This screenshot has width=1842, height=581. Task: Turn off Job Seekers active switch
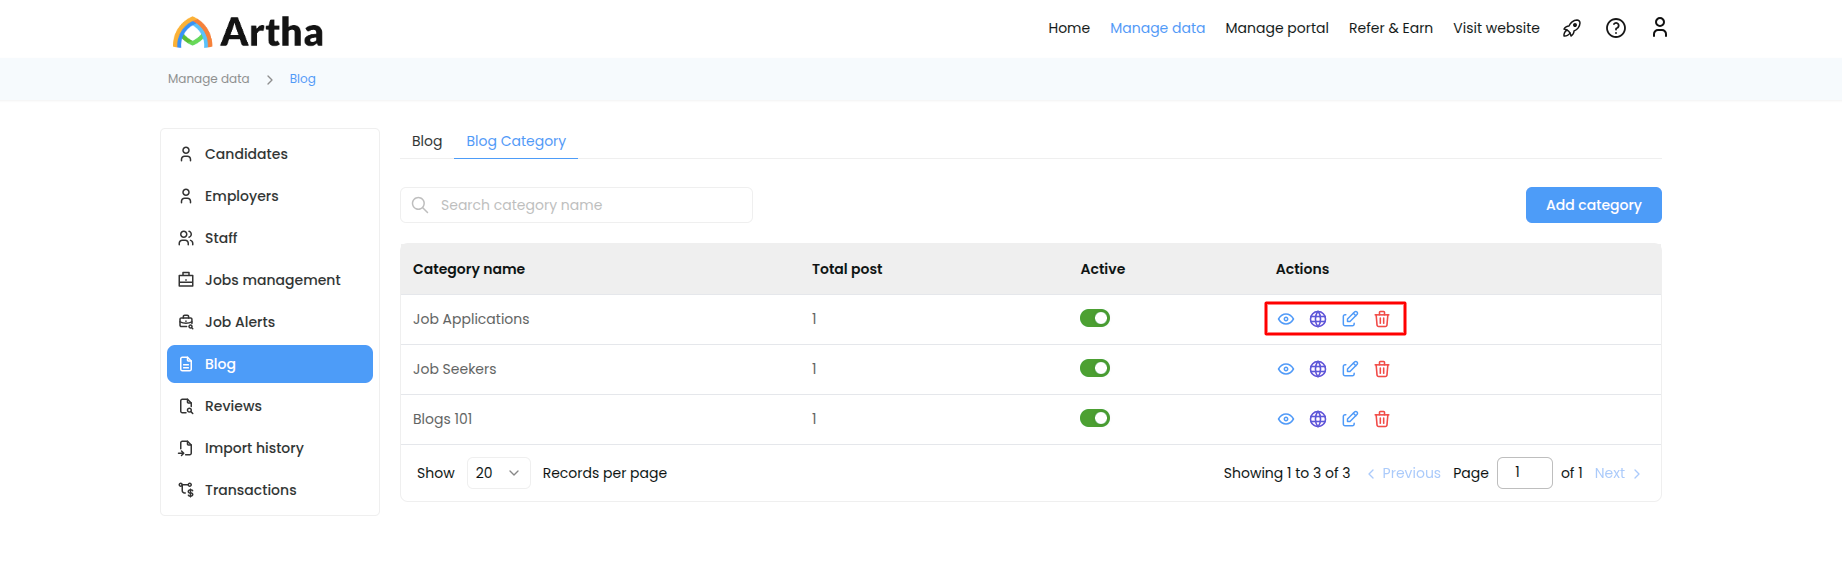click(1094, 368)
